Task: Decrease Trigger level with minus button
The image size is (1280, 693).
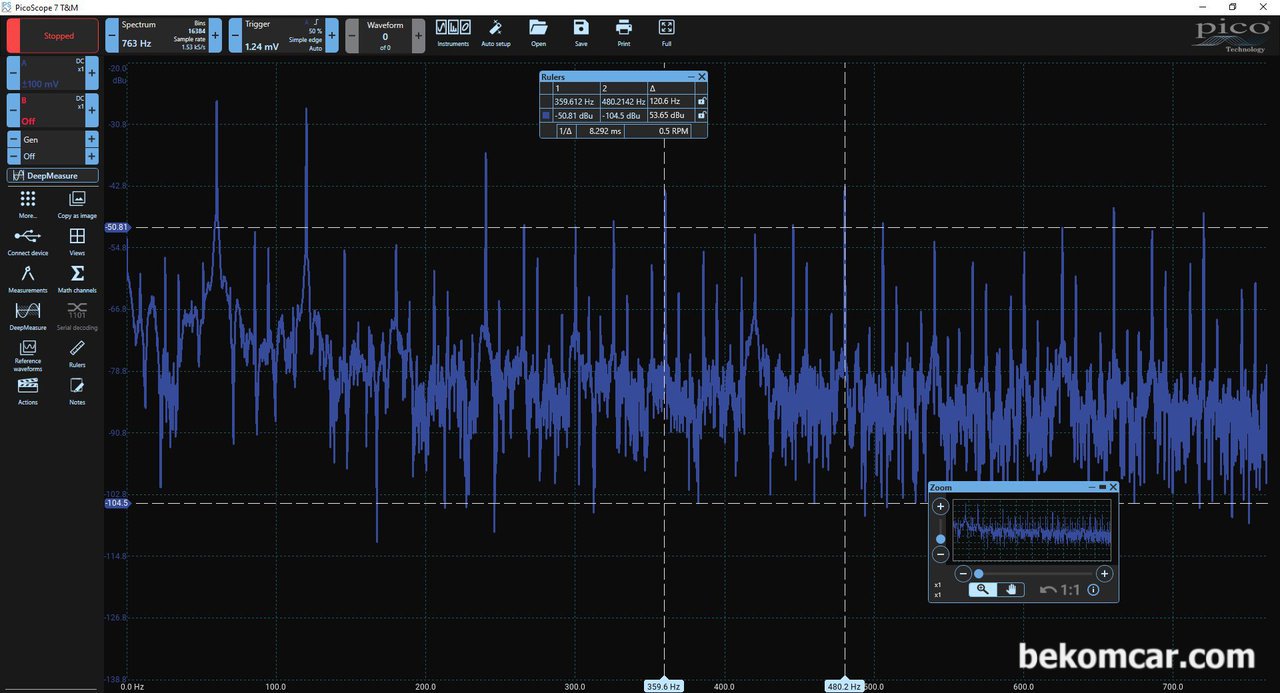Action: (x=235, y=36)
